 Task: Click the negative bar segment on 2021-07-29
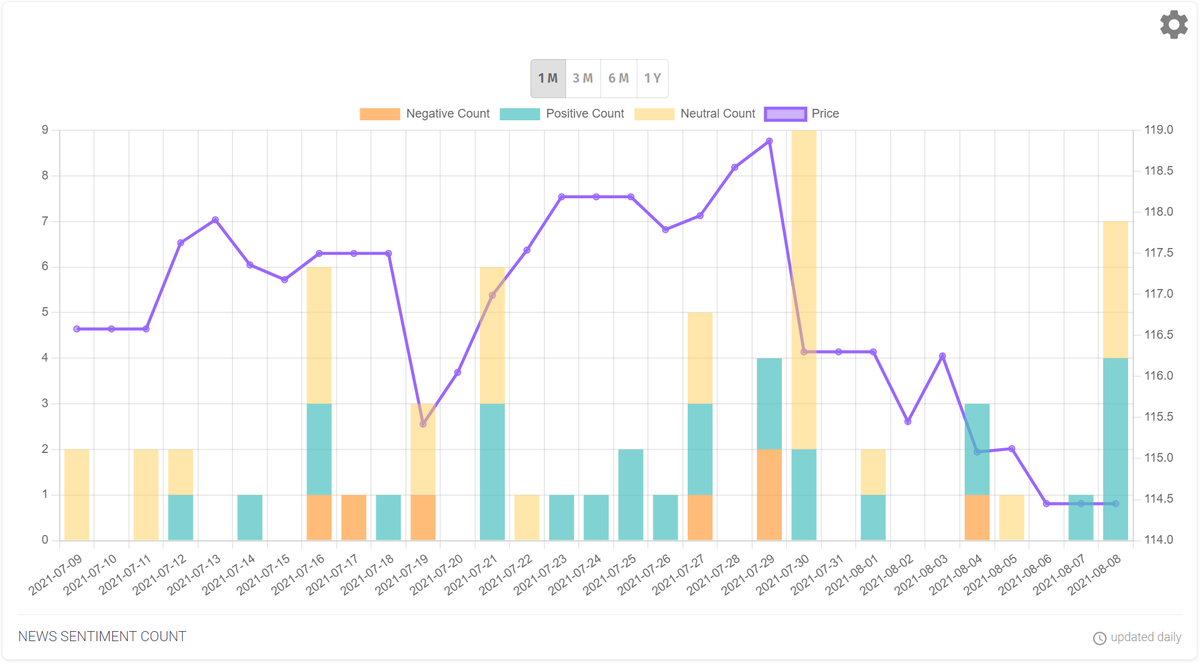[x=769, y=495]
